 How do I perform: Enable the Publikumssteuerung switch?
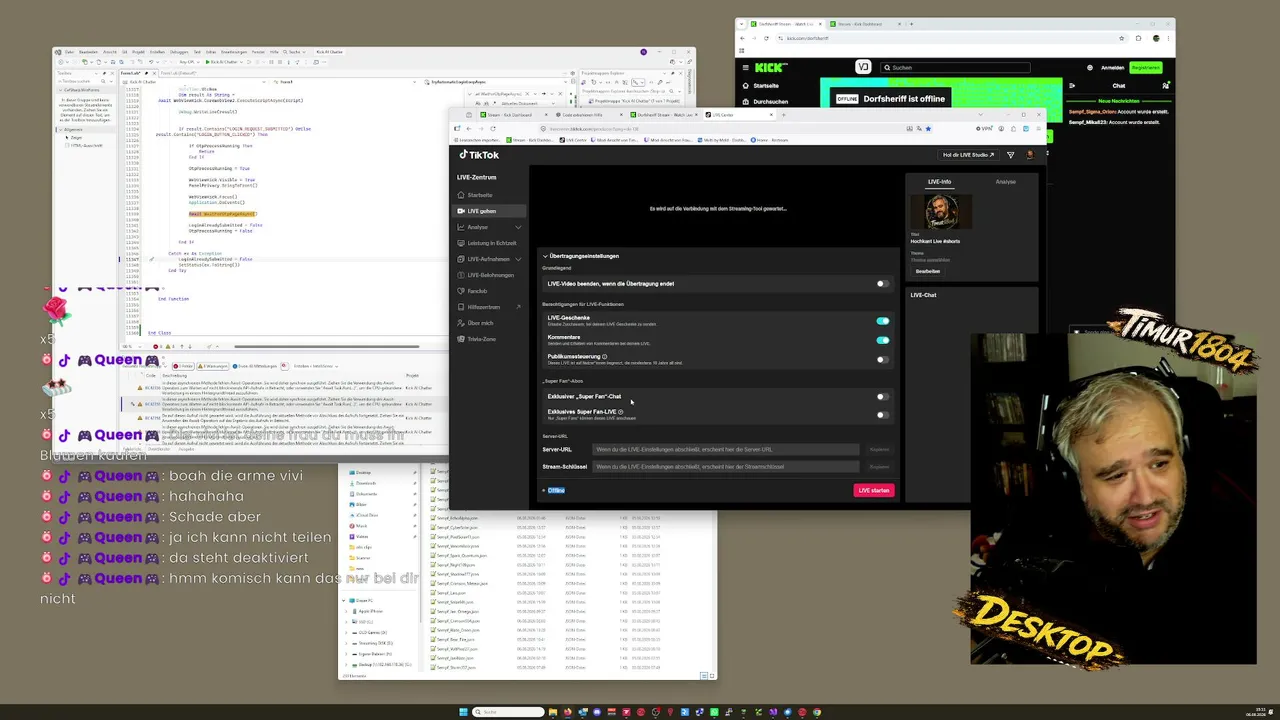click(882, 359)
